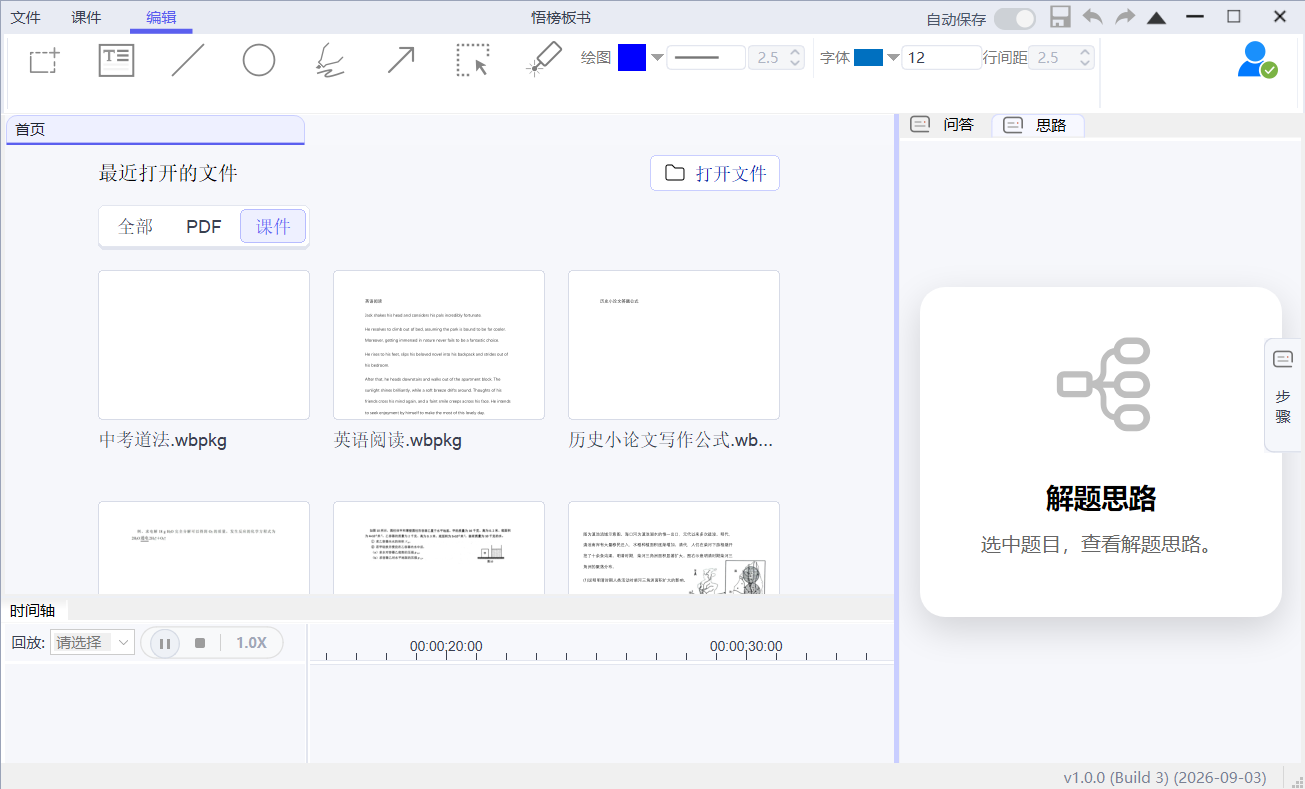Undo the last action
The height and width of the screenshot is (789, 1305).
(1093, 17)
